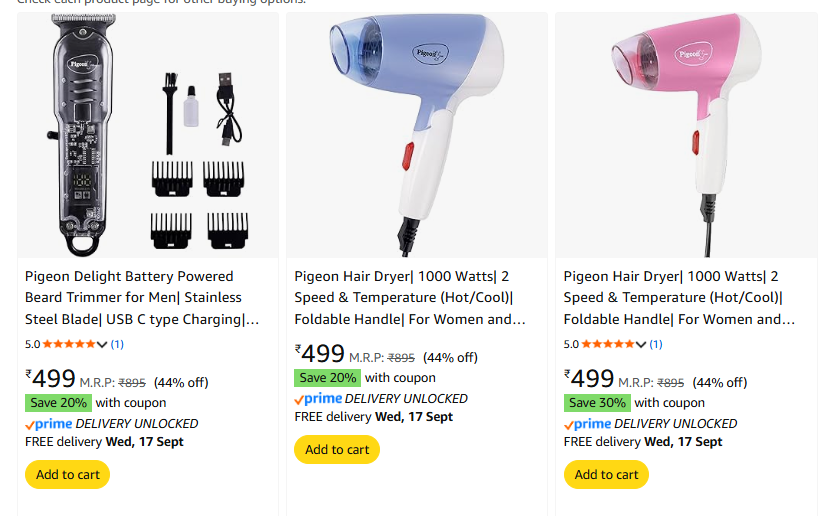Click the Prime logo under blue hair dryer

pos(318,399)
